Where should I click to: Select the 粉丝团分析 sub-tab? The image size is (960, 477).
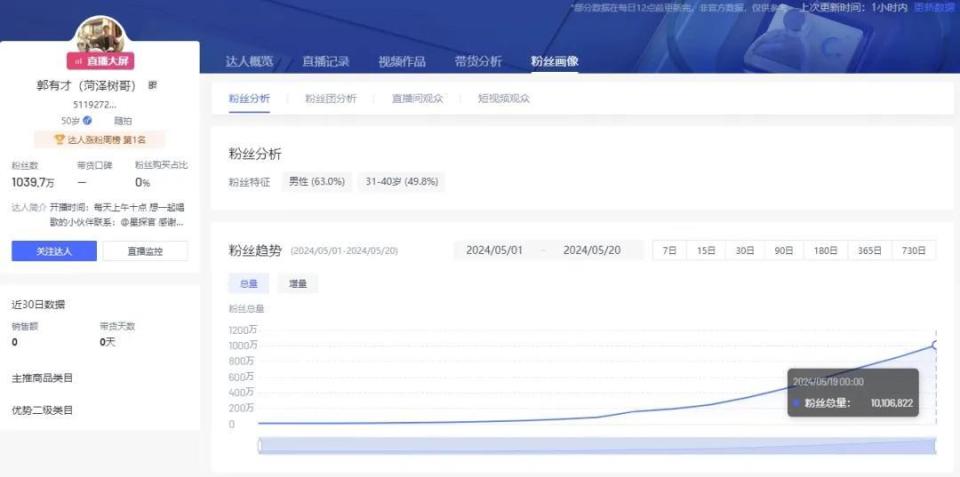point(331,99)
